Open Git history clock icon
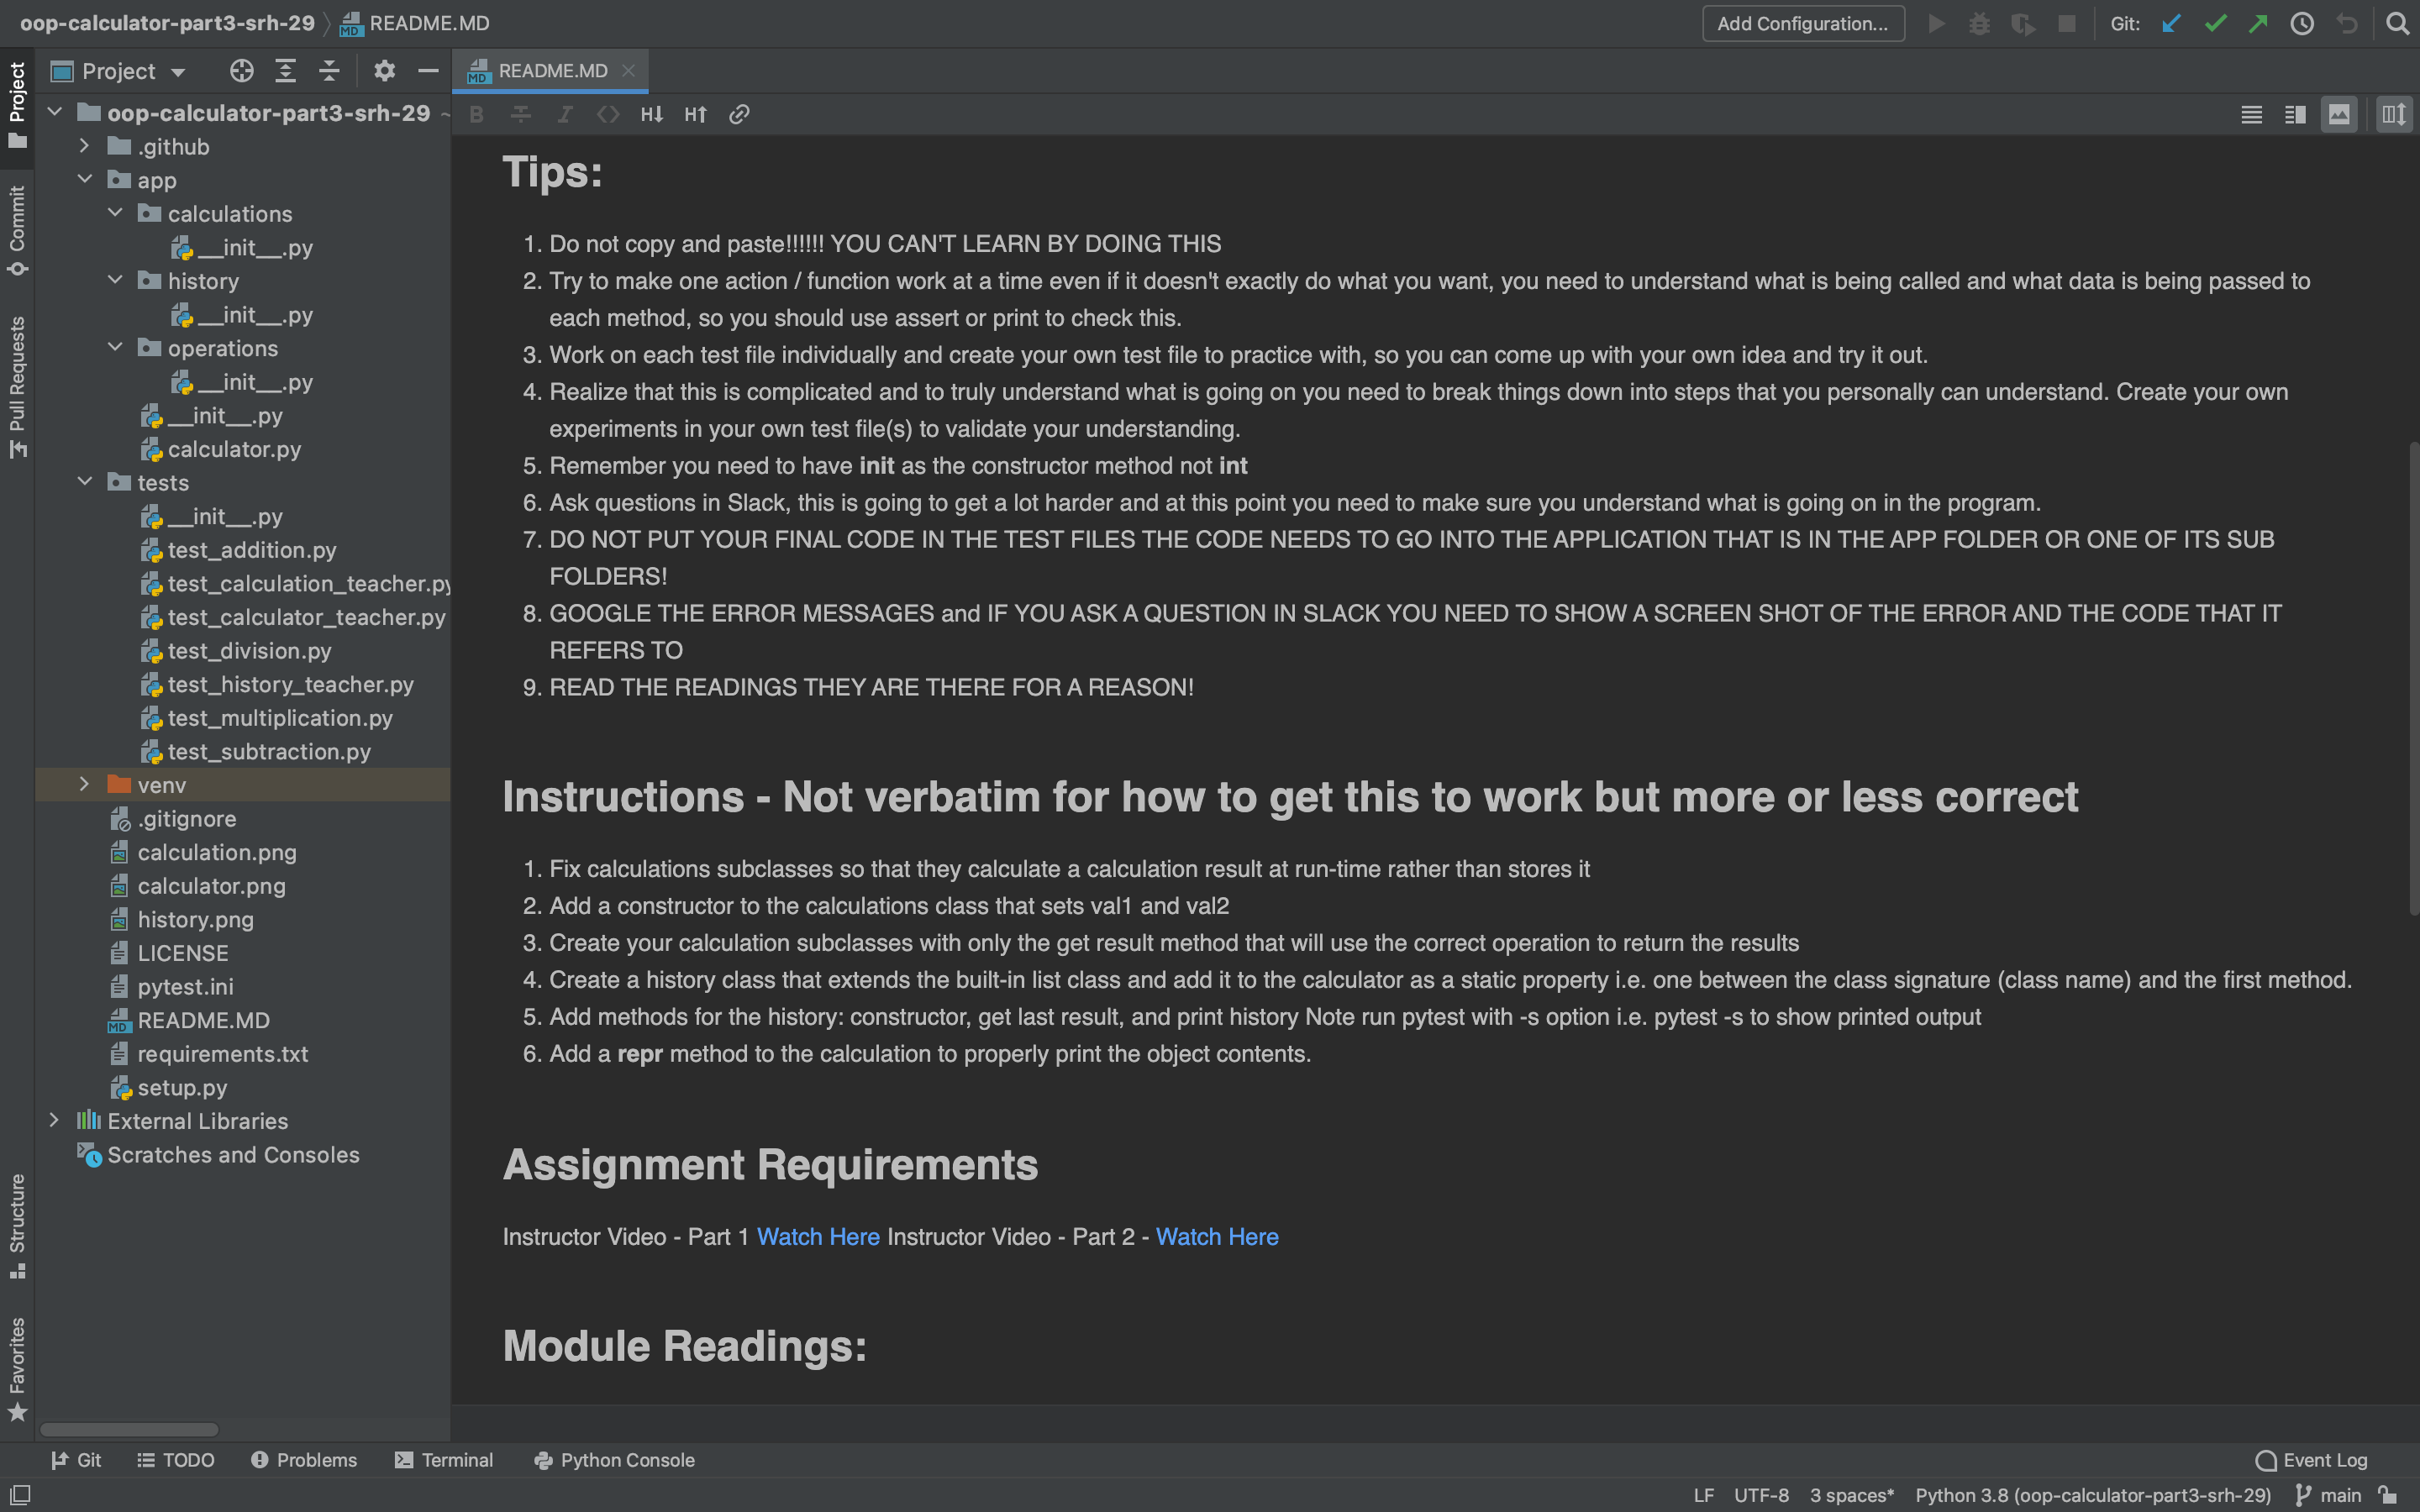The image size is (2420, 1512). pos(2302,23)
